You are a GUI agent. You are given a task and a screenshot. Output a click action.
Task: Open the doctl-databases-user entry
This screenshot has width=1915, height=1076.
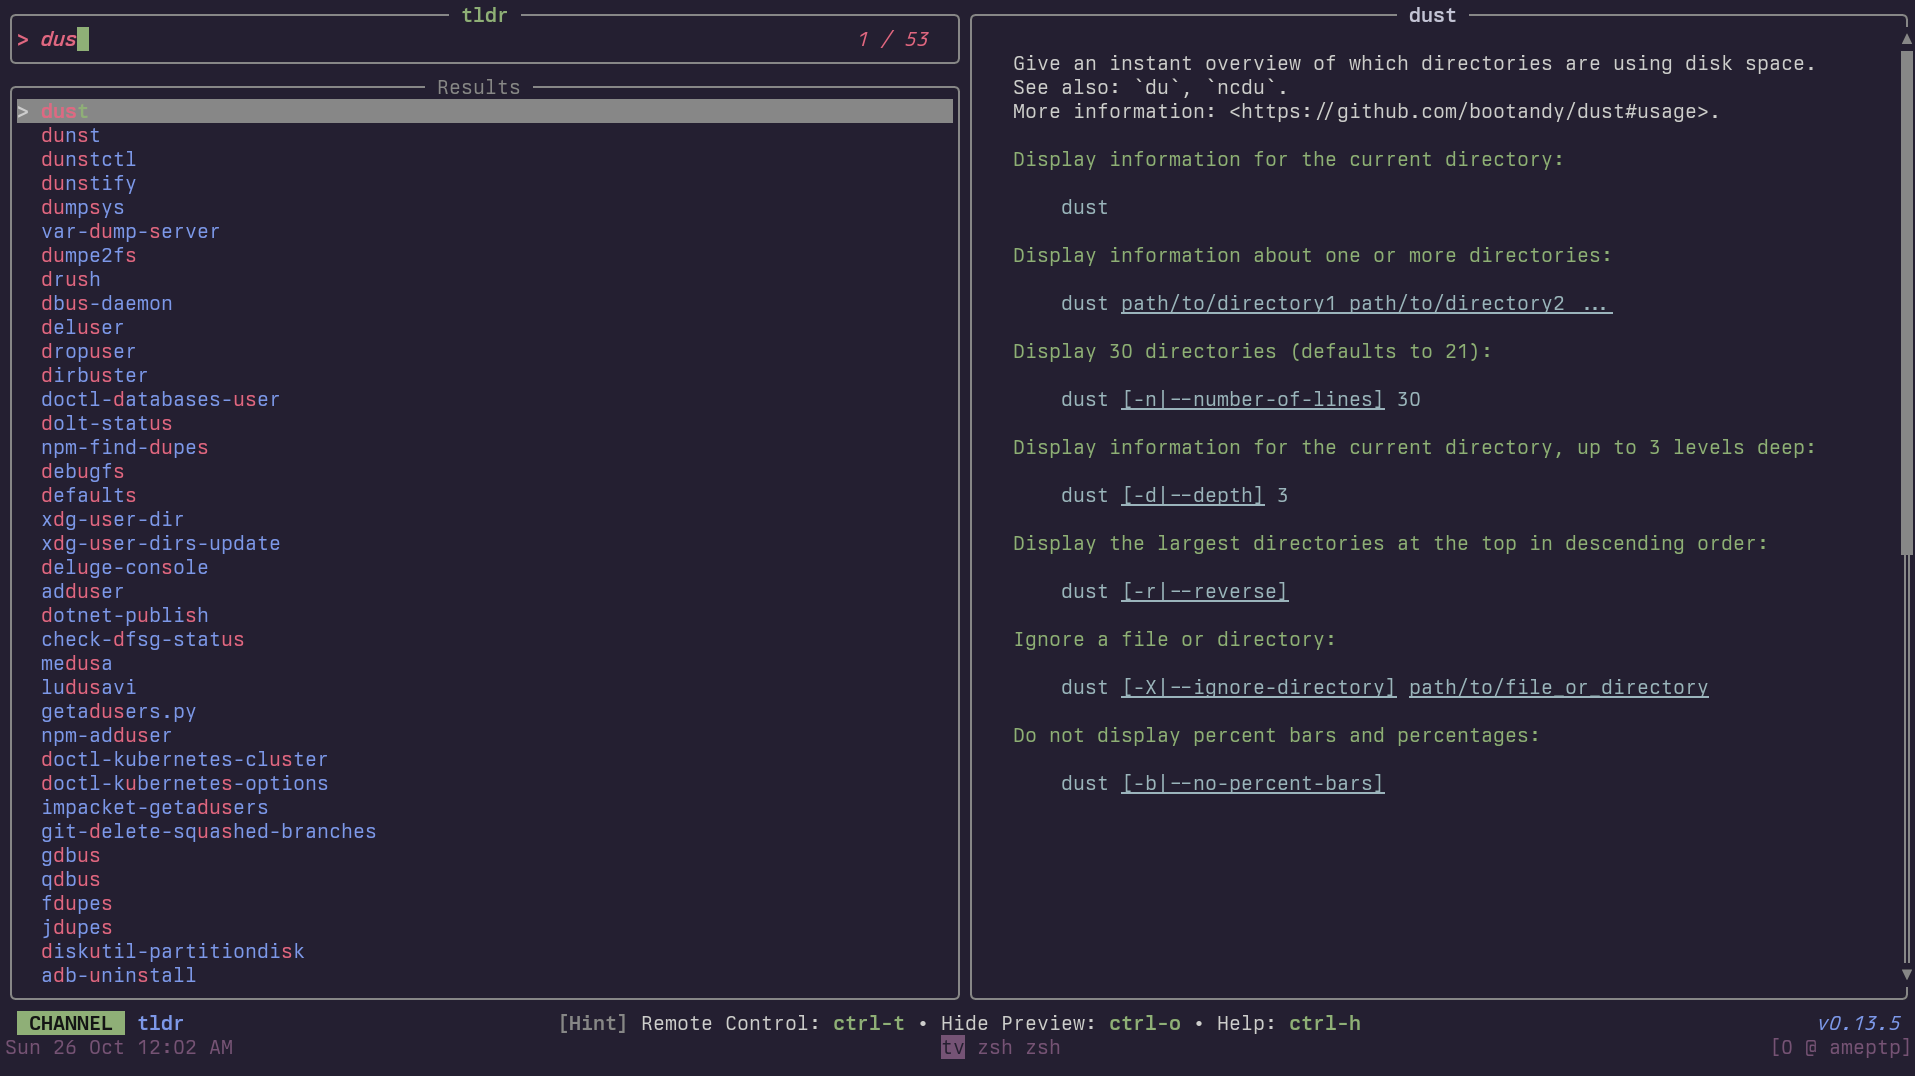pyautogui.click(x=160, y=400)
